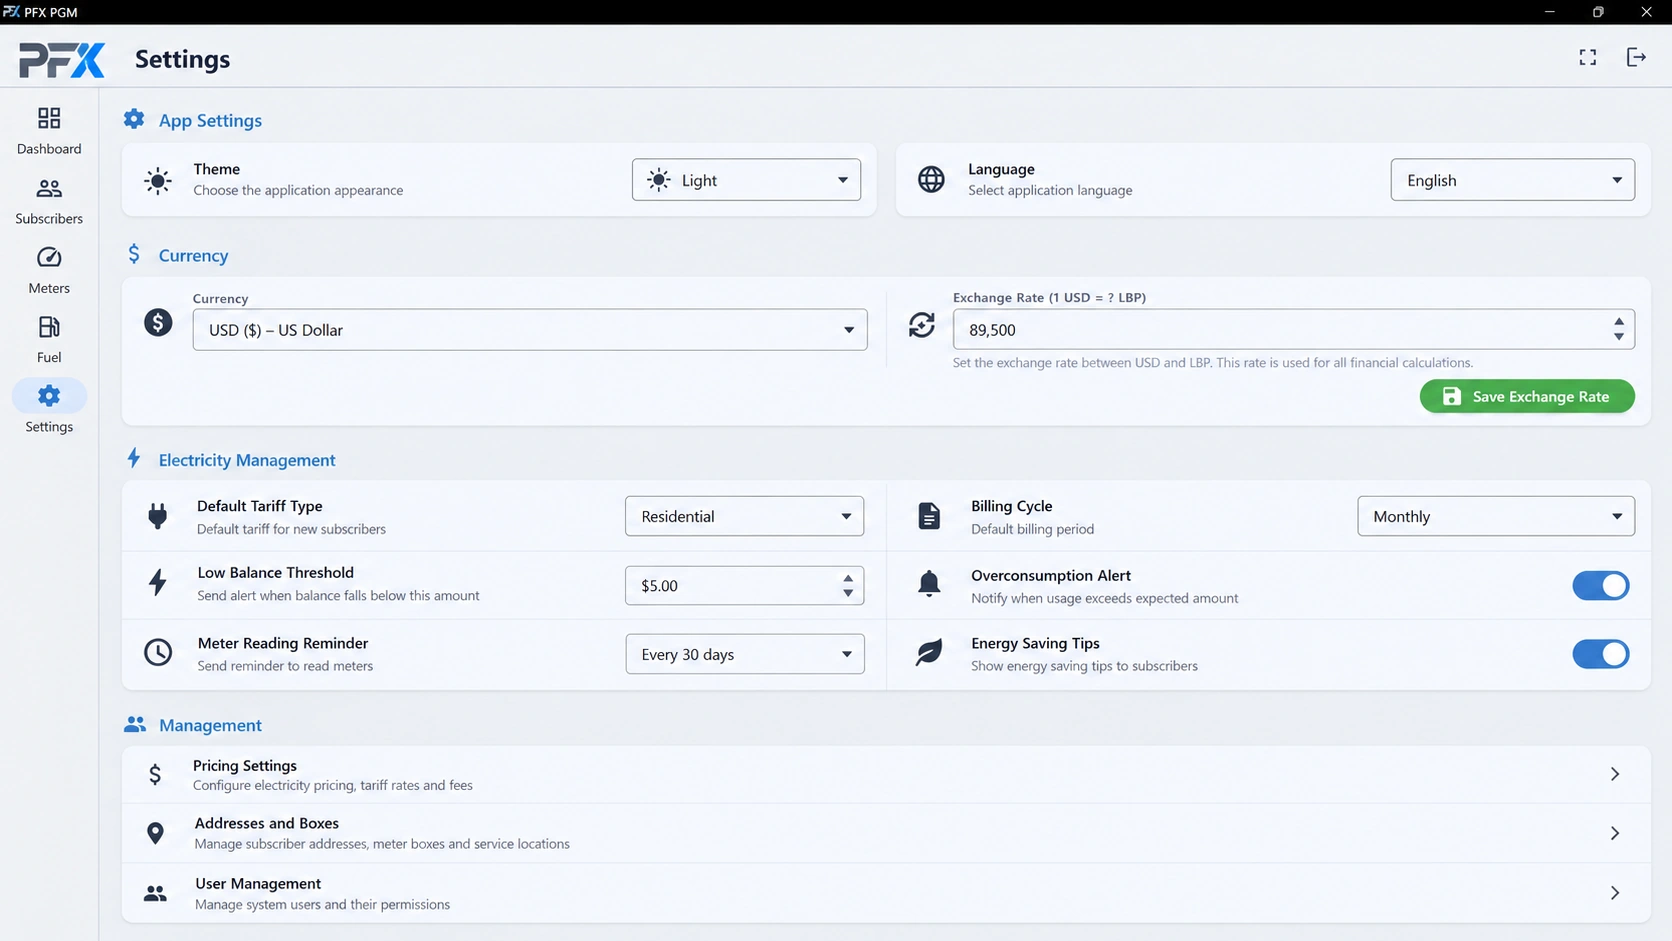1672x941 pixels.
Task: Click the dollar coin Currency icon
Action: coord(158,322)
